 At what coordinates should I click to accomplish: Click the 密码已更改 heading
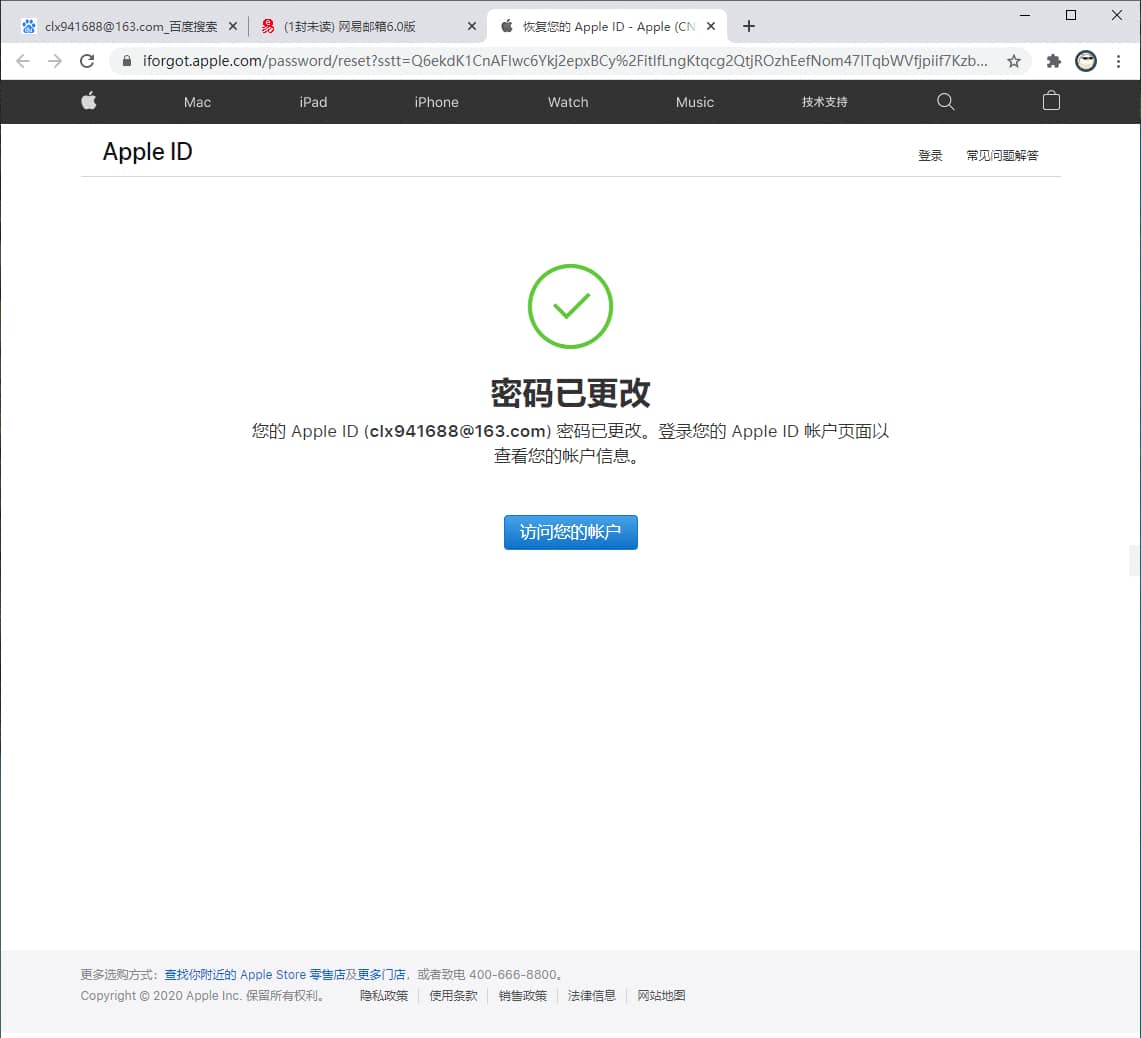570,393
